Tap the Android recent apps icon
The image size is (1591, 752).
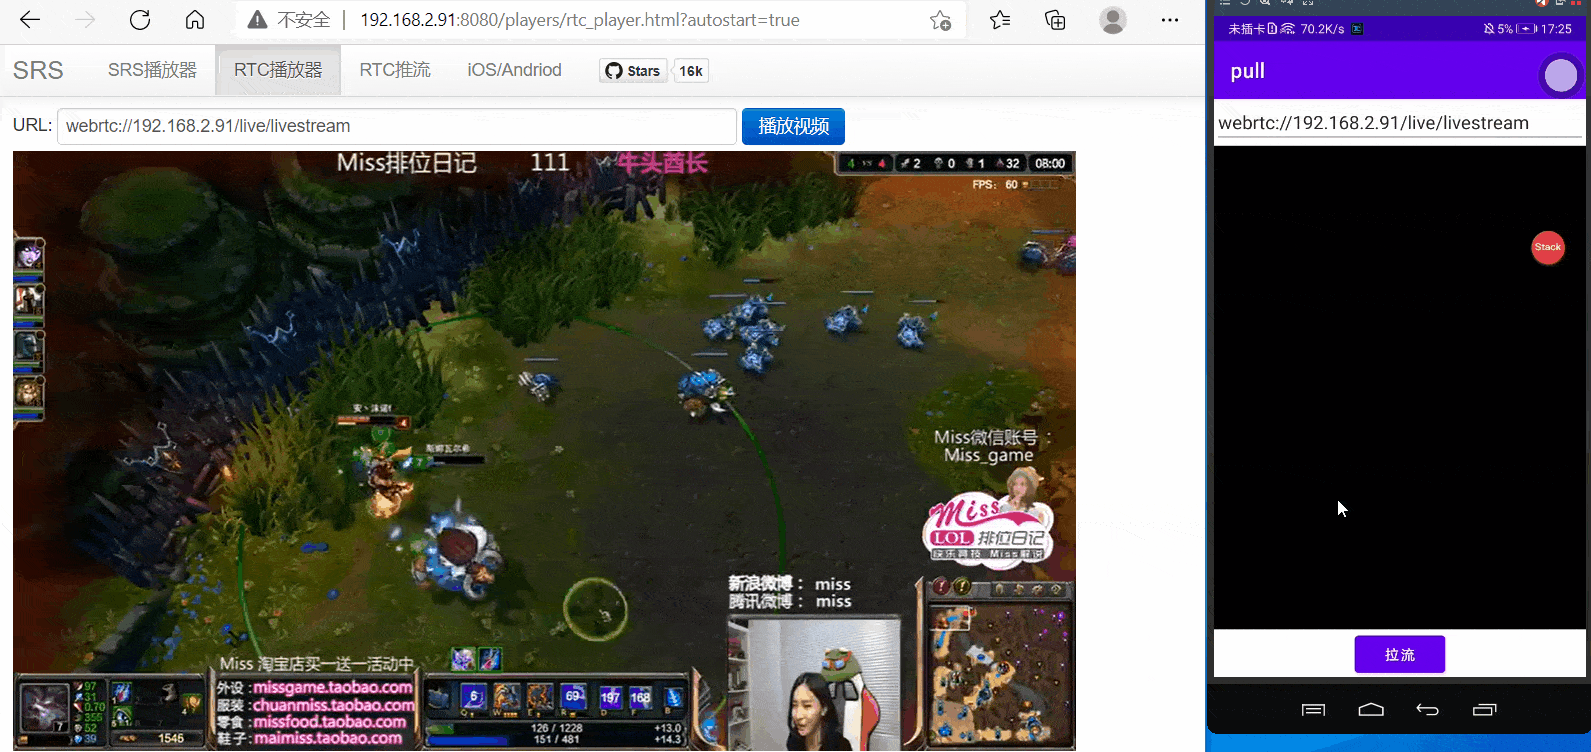click(x=1485, y=710)
